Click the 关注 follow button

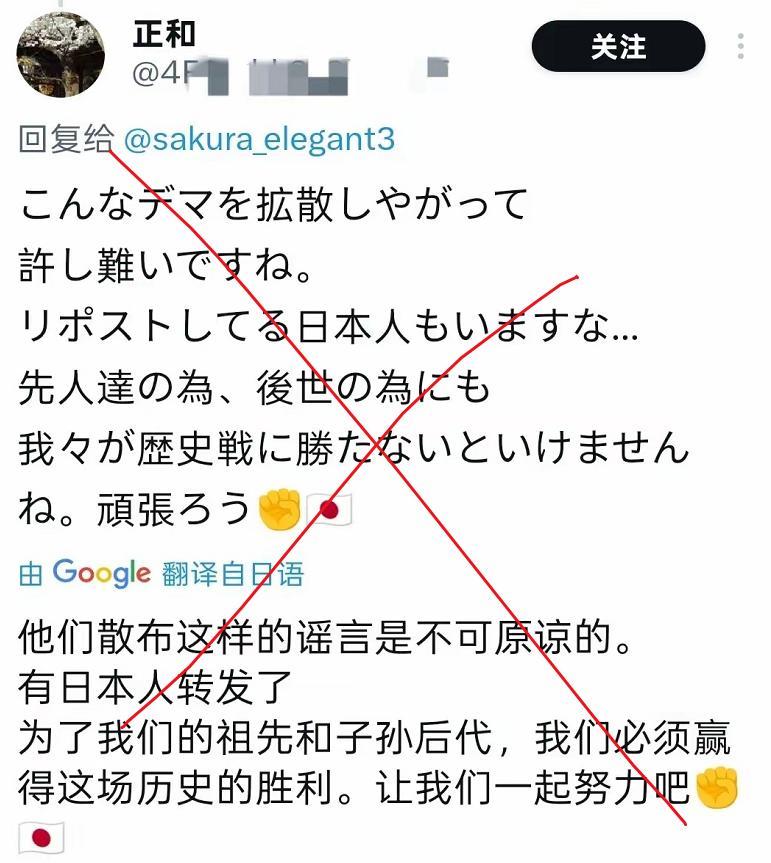pos(618,47)
